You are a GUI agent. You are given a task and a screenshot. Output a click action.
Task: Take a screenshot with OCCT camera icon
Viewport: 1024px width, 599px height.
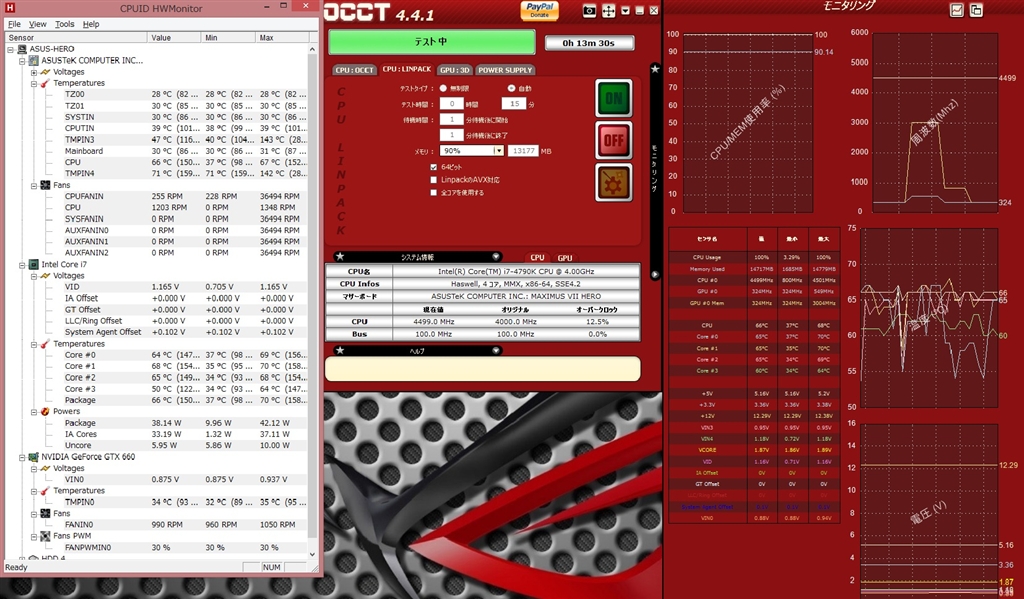(x=589, y=10)
